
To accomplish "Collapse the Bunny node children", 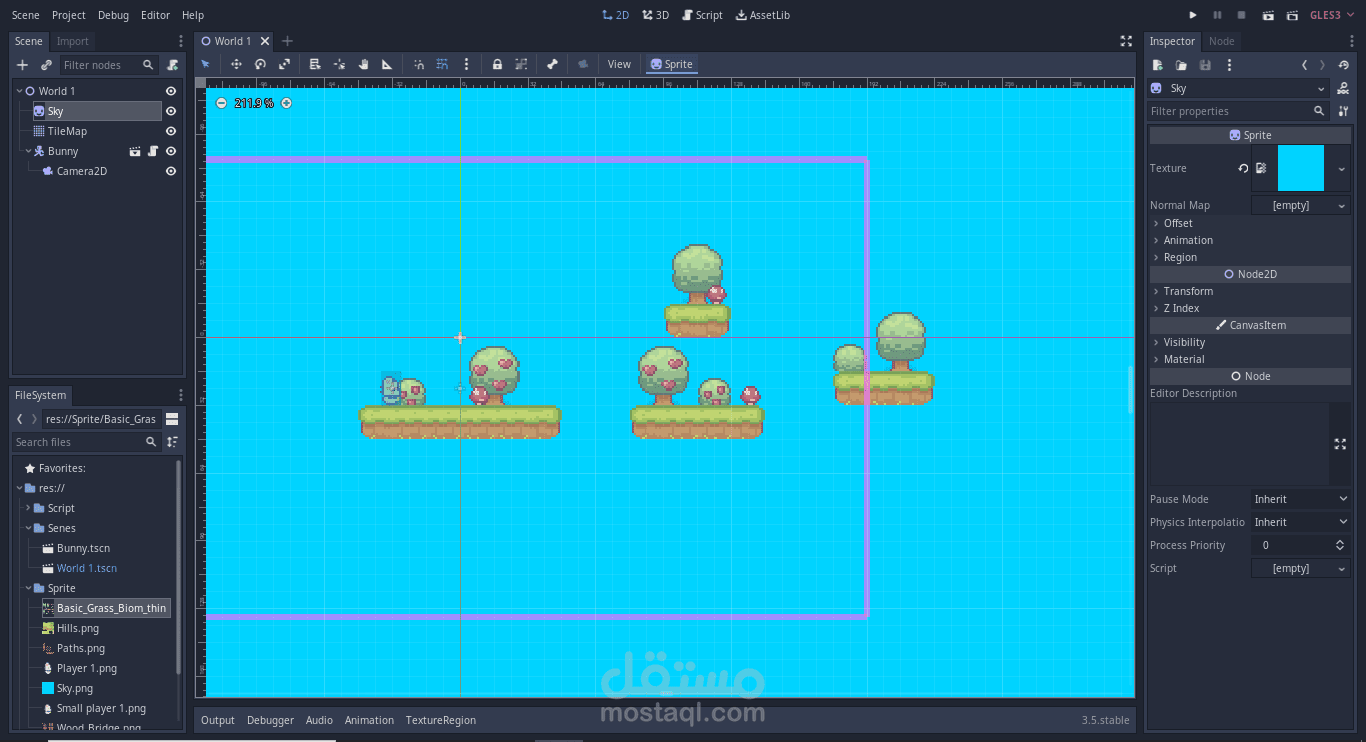I will (x=29, y=151).
